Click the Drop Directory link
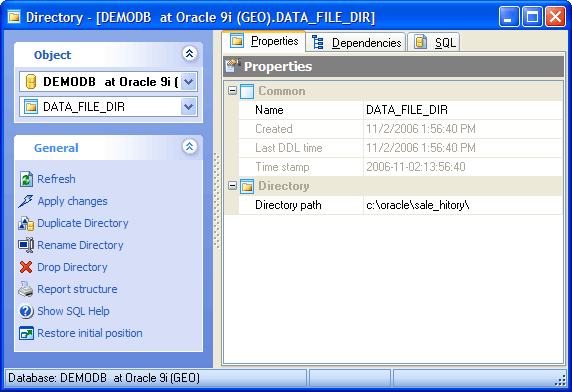Viewport: 572px width, 392px height. 72,267
